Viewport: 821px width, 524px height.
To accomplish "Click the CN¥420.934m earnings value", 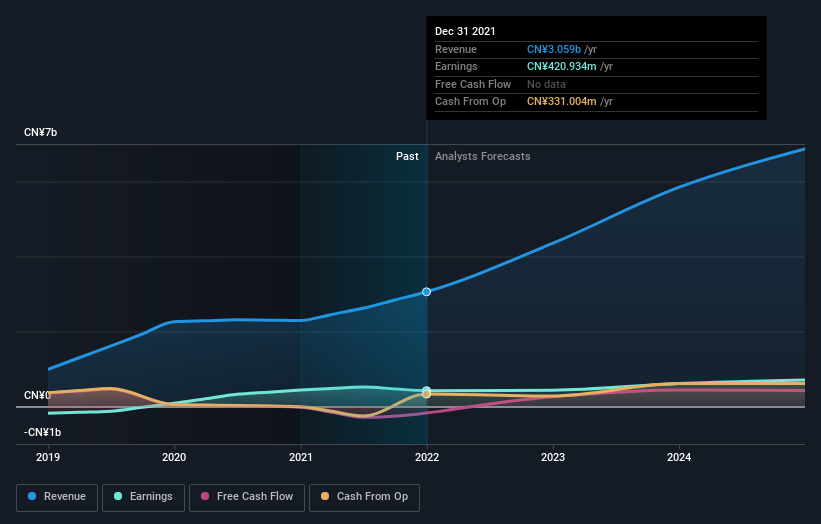I will point(561,66).
